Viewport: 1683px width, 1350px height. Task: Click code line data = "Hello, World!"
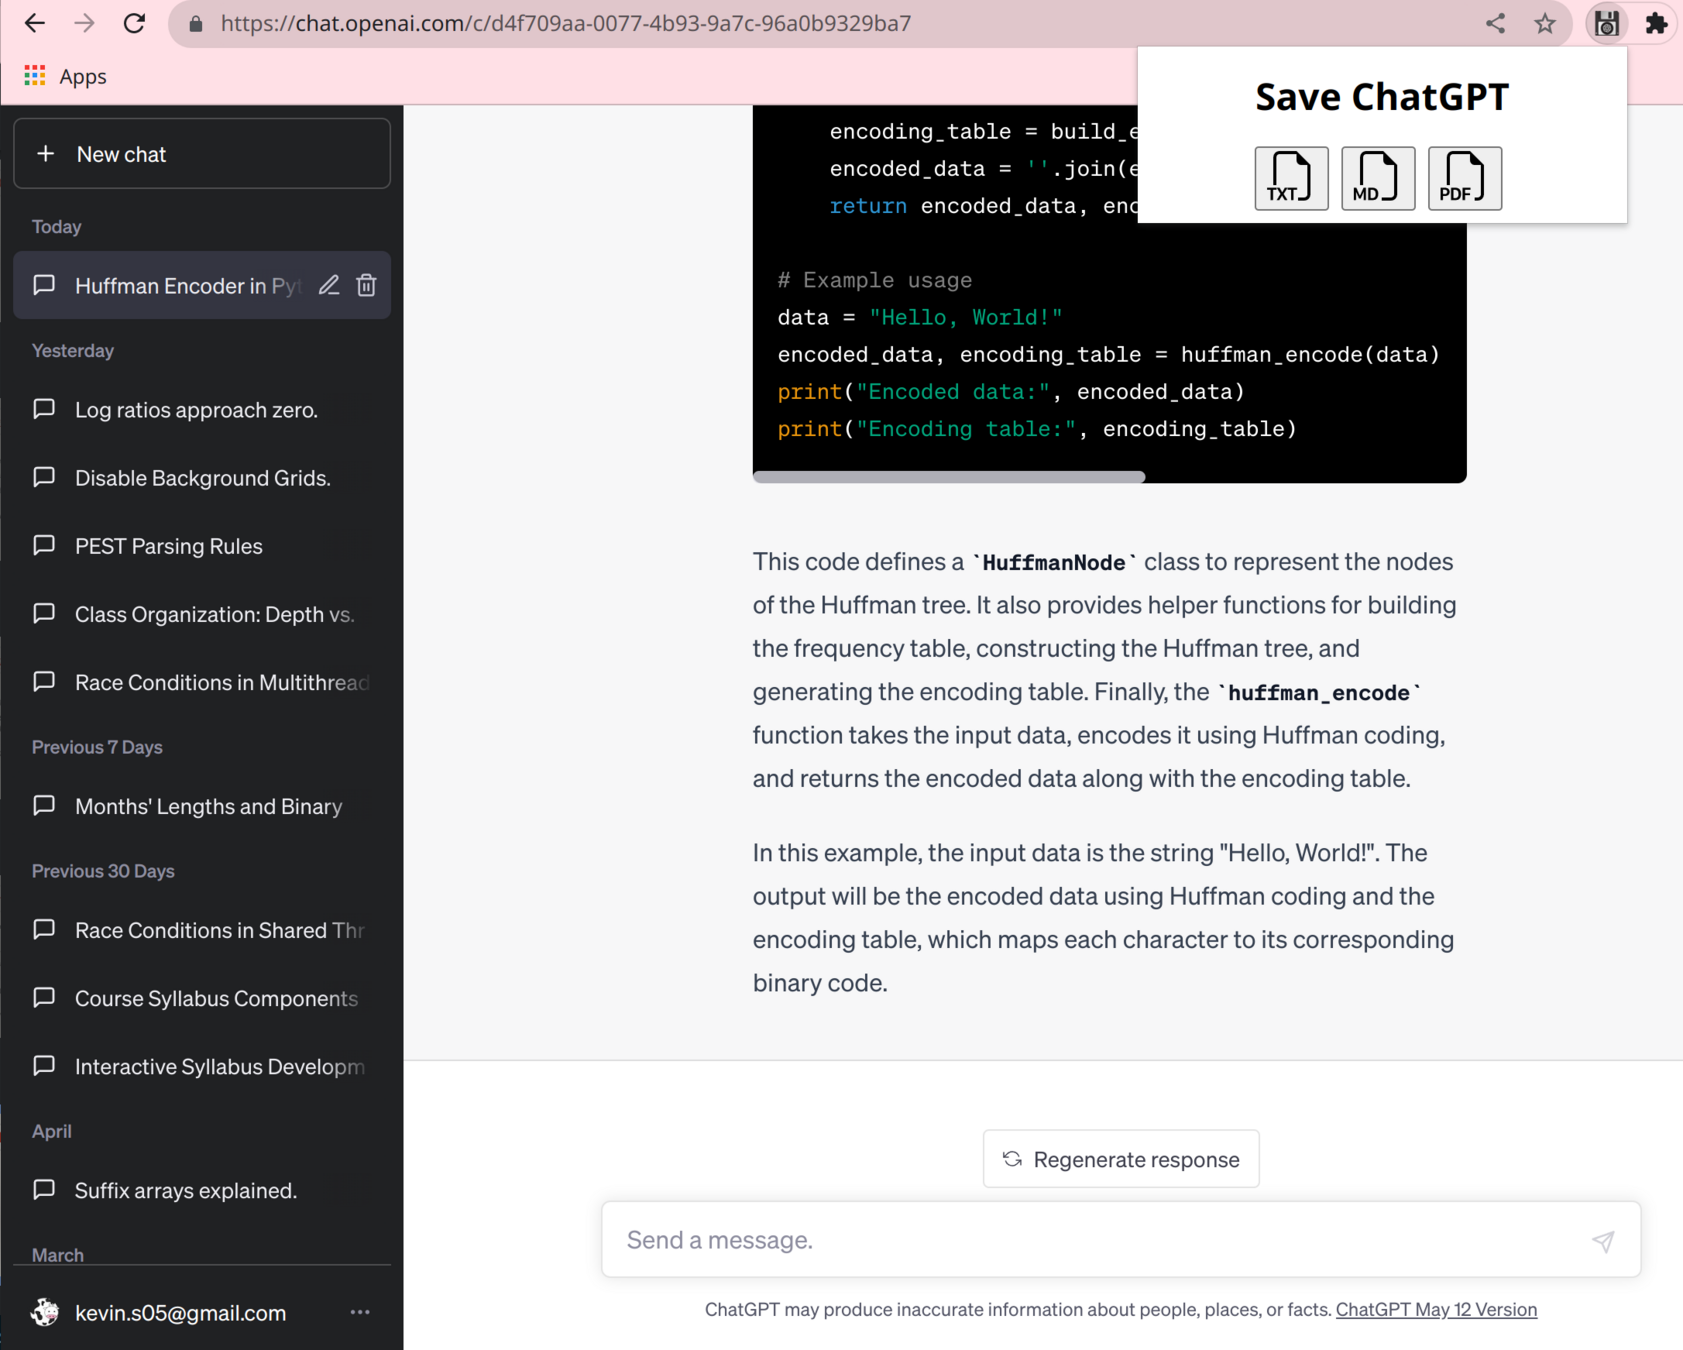click(x=920, y=317)
